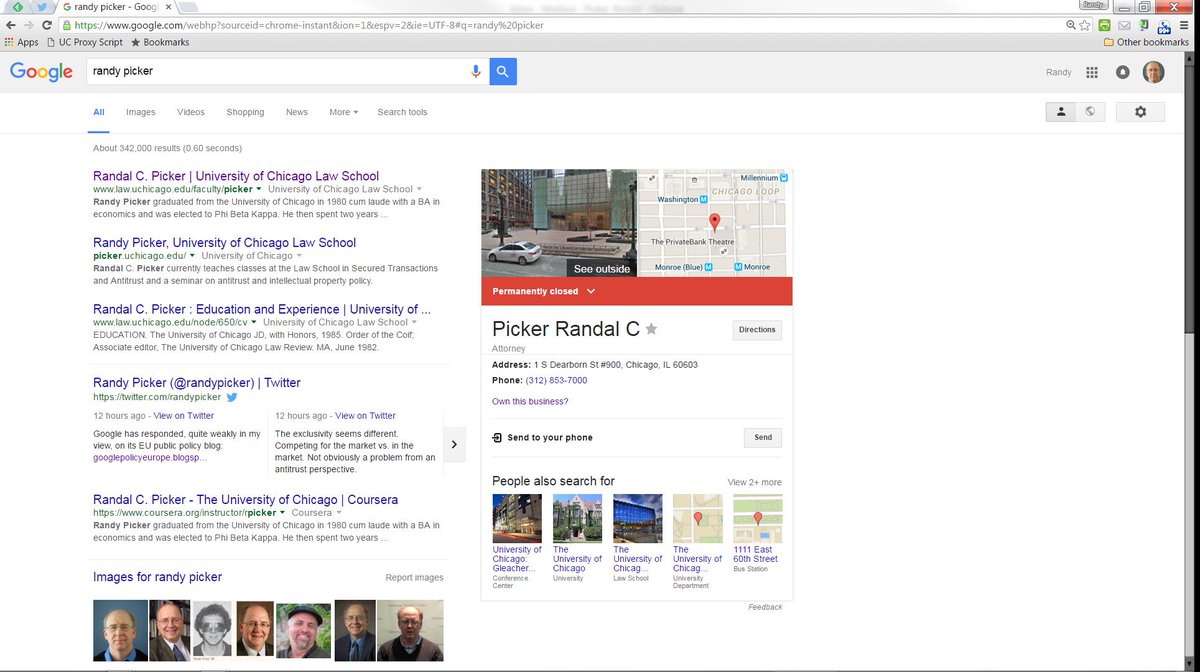Hide private results globe toggle
This screenshot has width=1200, height=672.
tap(1090, 112)
